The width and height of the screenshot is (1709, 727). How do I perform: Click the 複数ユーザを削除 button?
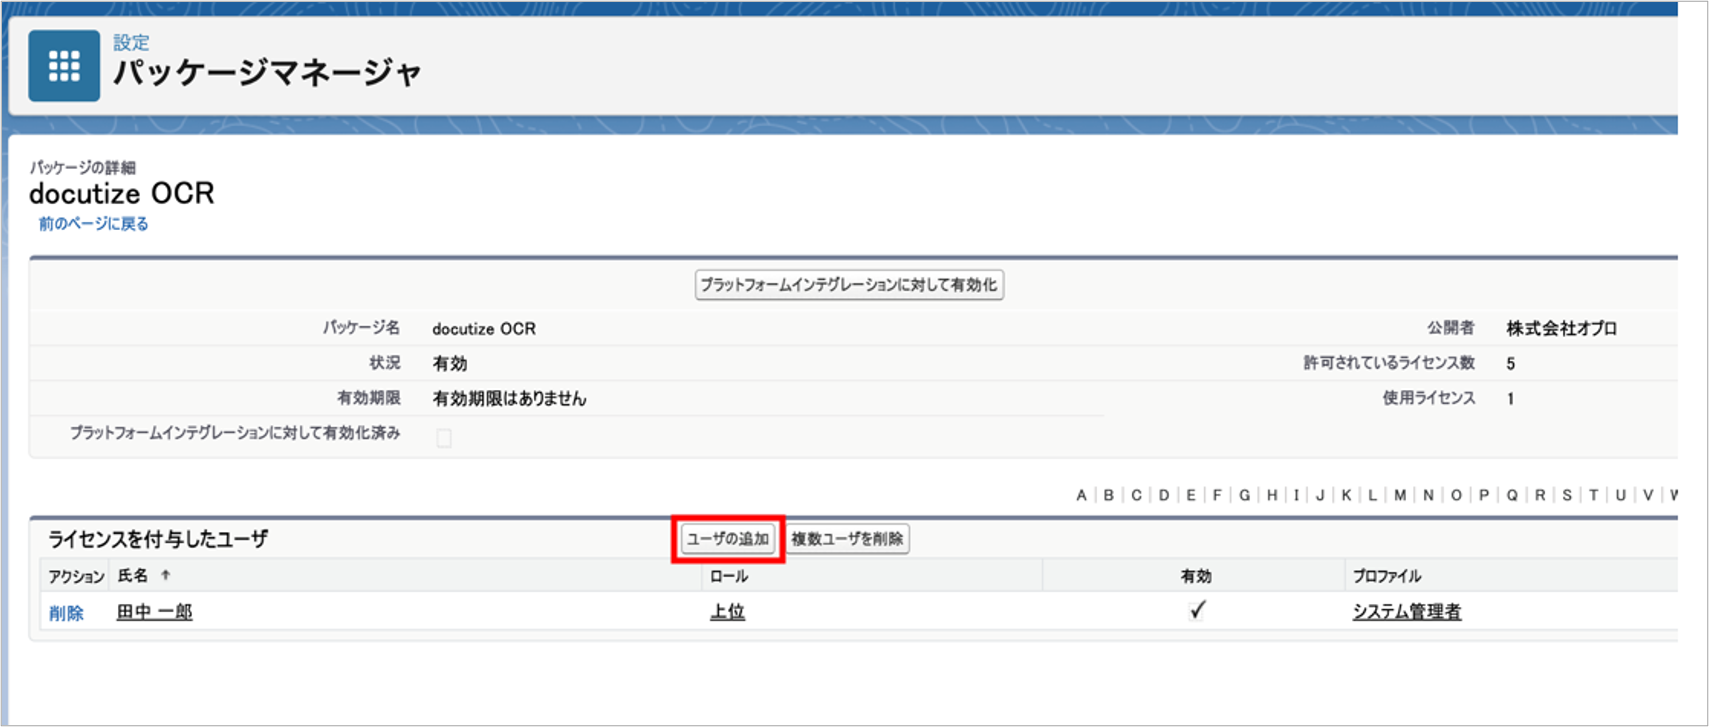[x=848, y=539]
